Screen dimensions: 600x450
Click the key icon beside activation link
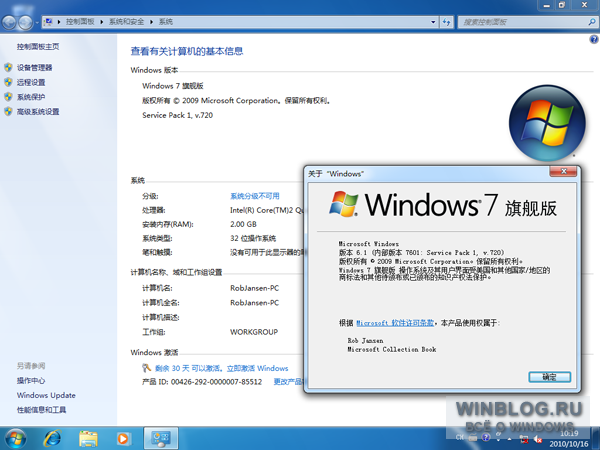tap(147, 368)
